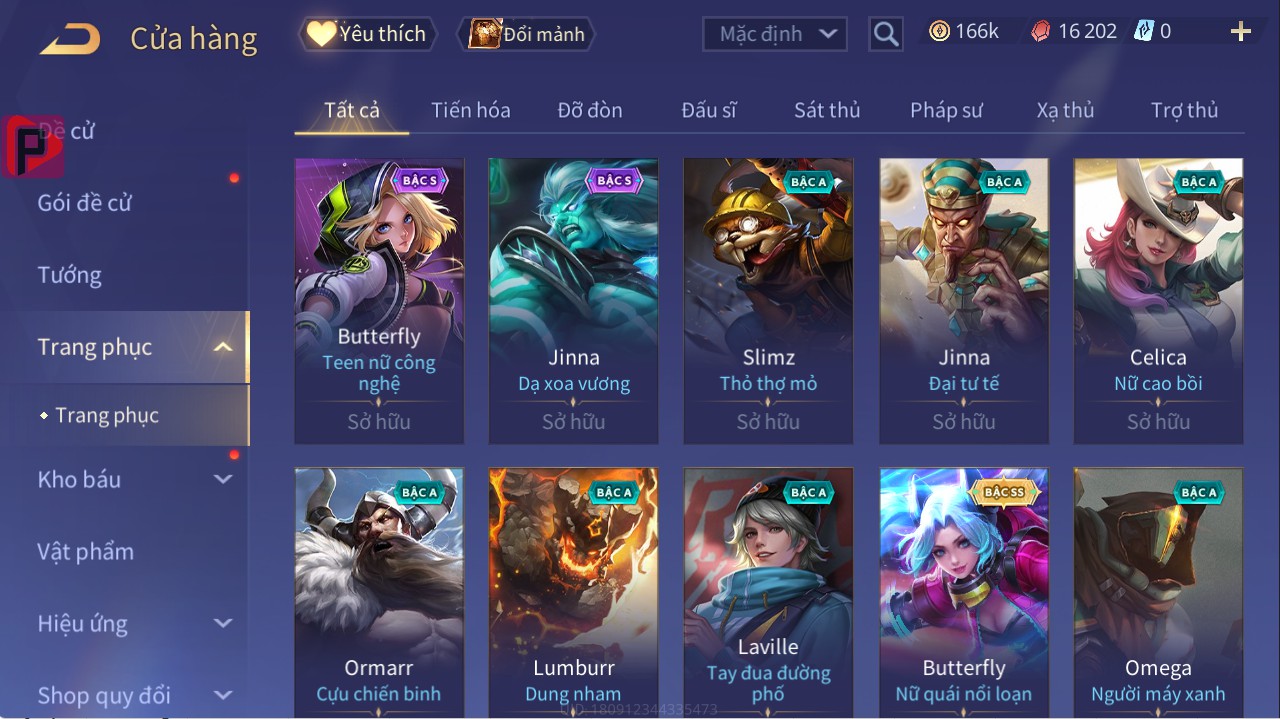Screen dimensions: 1280x719
Task: Tap the blue voucher ticket icon
Action: [x=1144, y=31]
